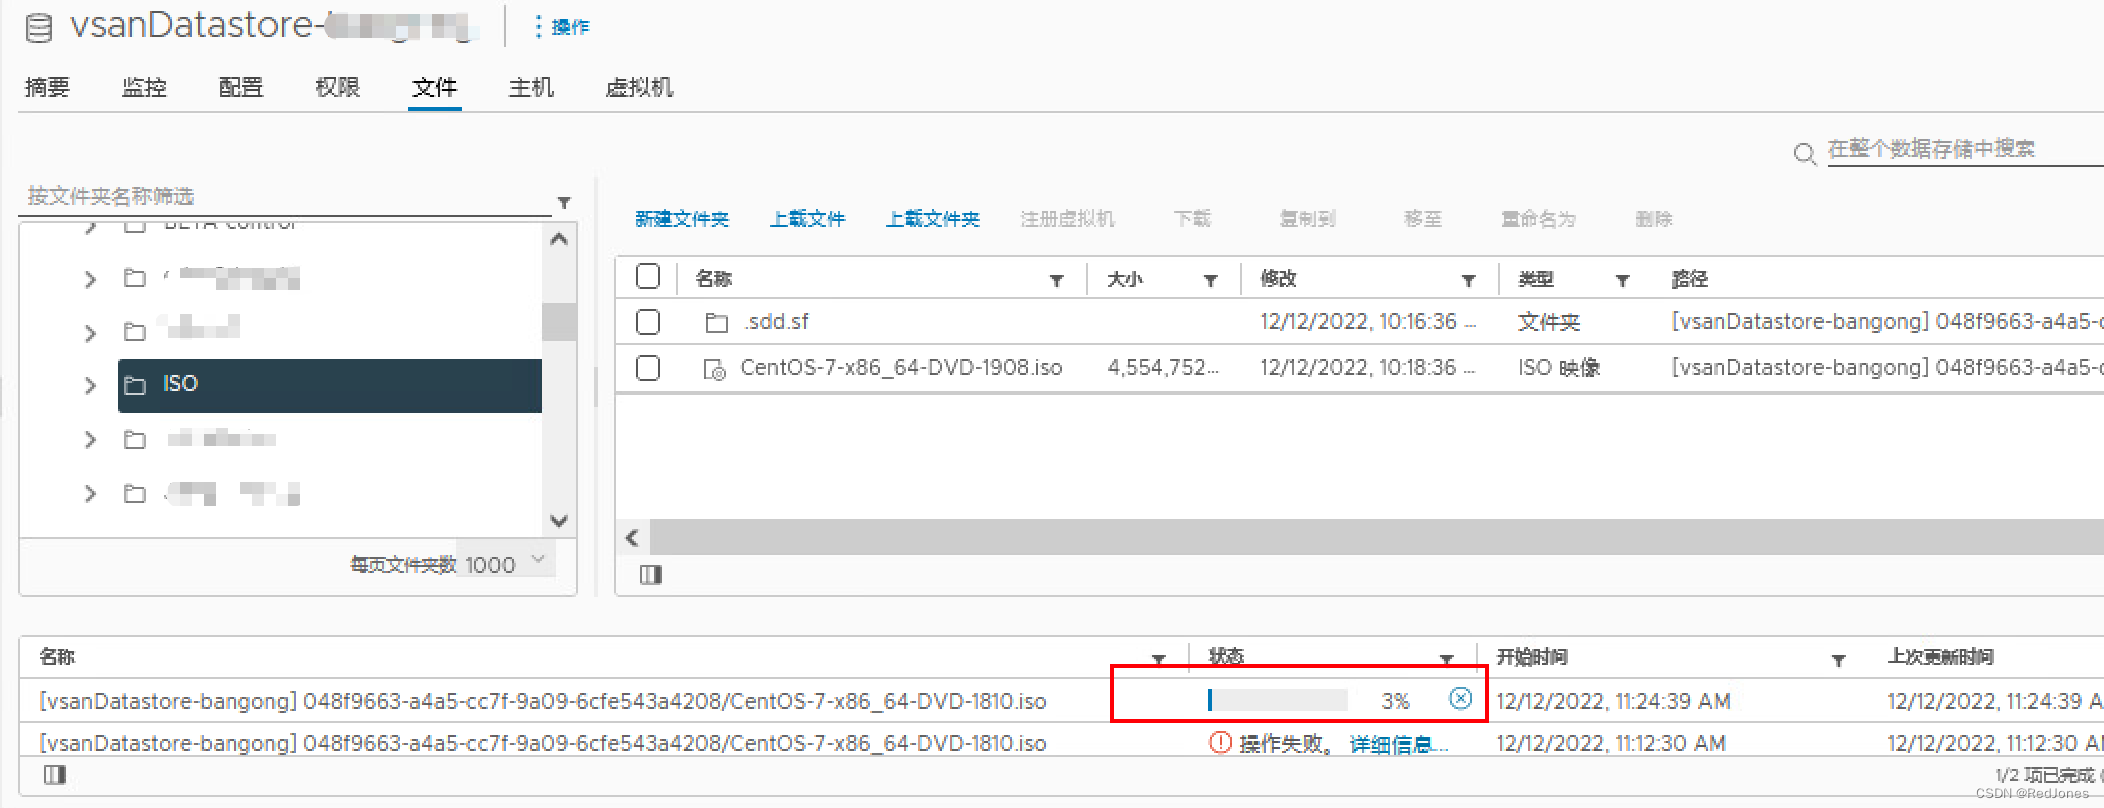The height and width of the screenshot is (808, 2104).
Task: Click the 下载 action
Action: [x=1192, y=219]
